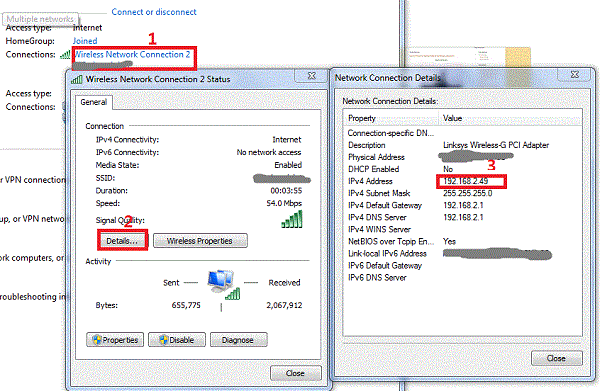Select the Link-local IPv6 Address row
The width and height of the screenshot is (600, 391).
[x=462, y=254]
